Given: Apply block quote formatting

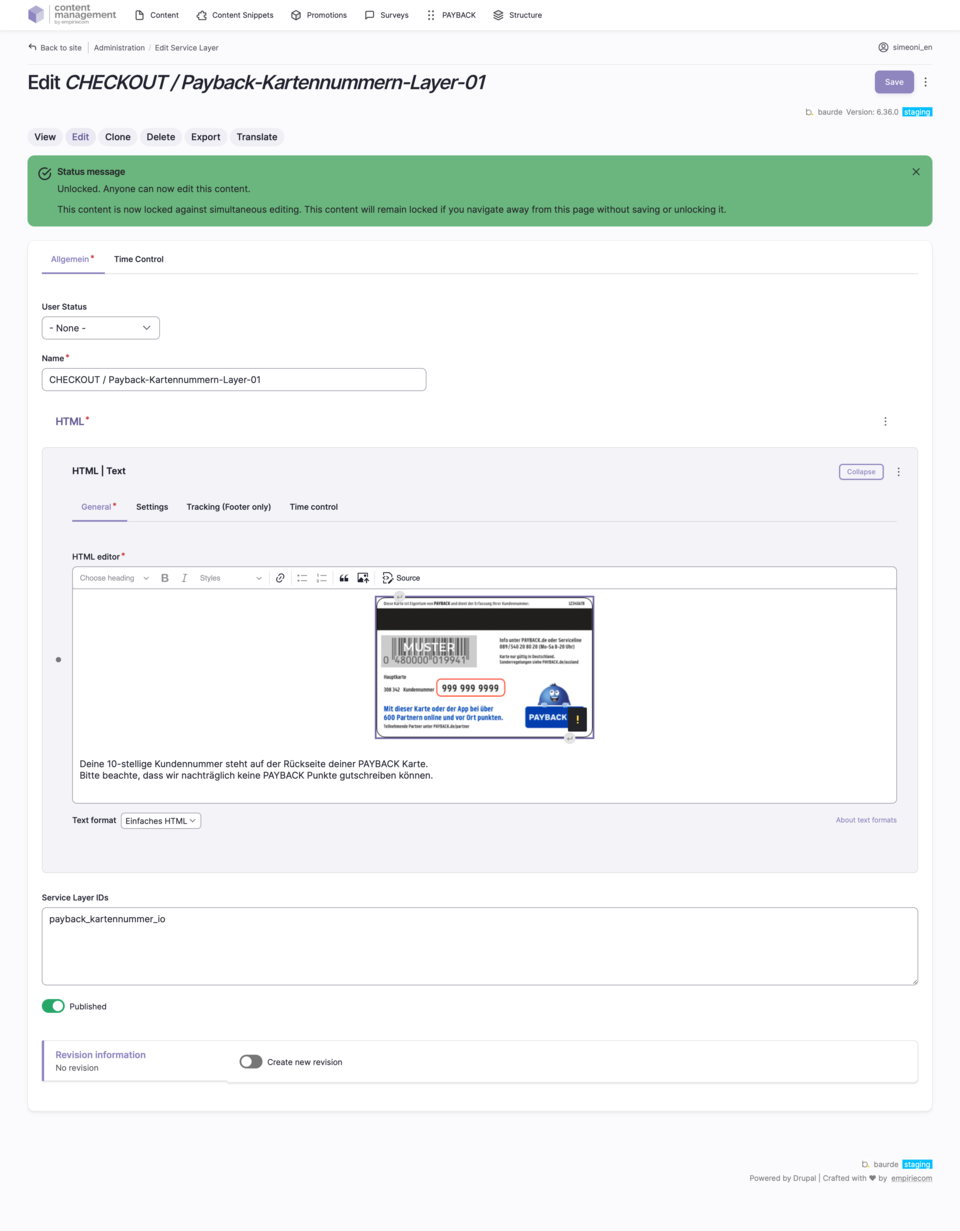Looking at the screenshot, I should 344,578.
